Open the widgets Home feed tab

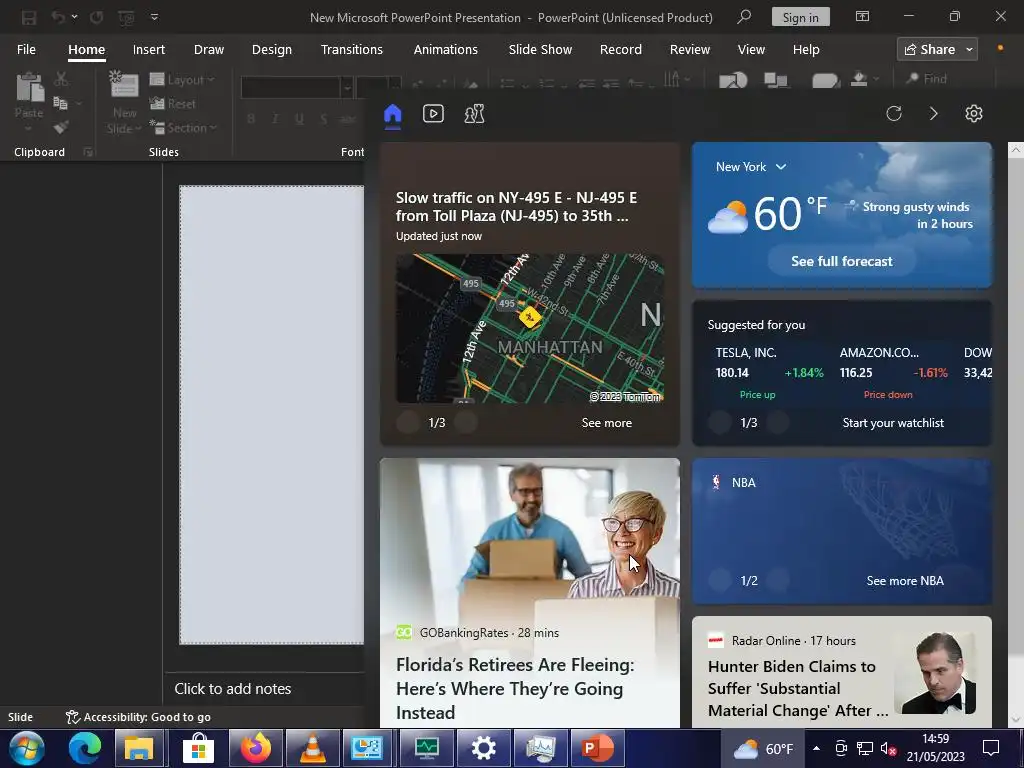(392, 114)
